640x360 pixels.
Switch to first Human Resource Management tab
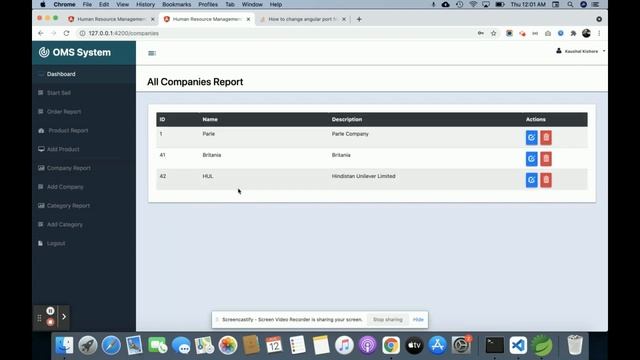pos(111,19)
